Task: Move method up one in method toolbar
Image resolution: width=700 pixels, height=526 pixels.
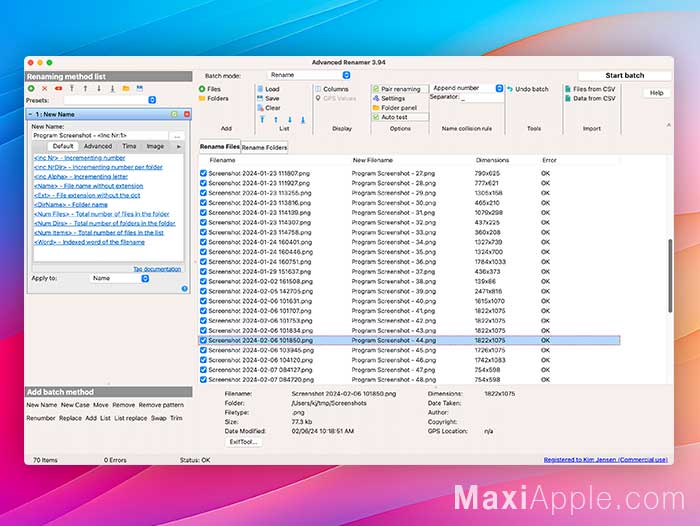Action: click(x=85, y=88)
